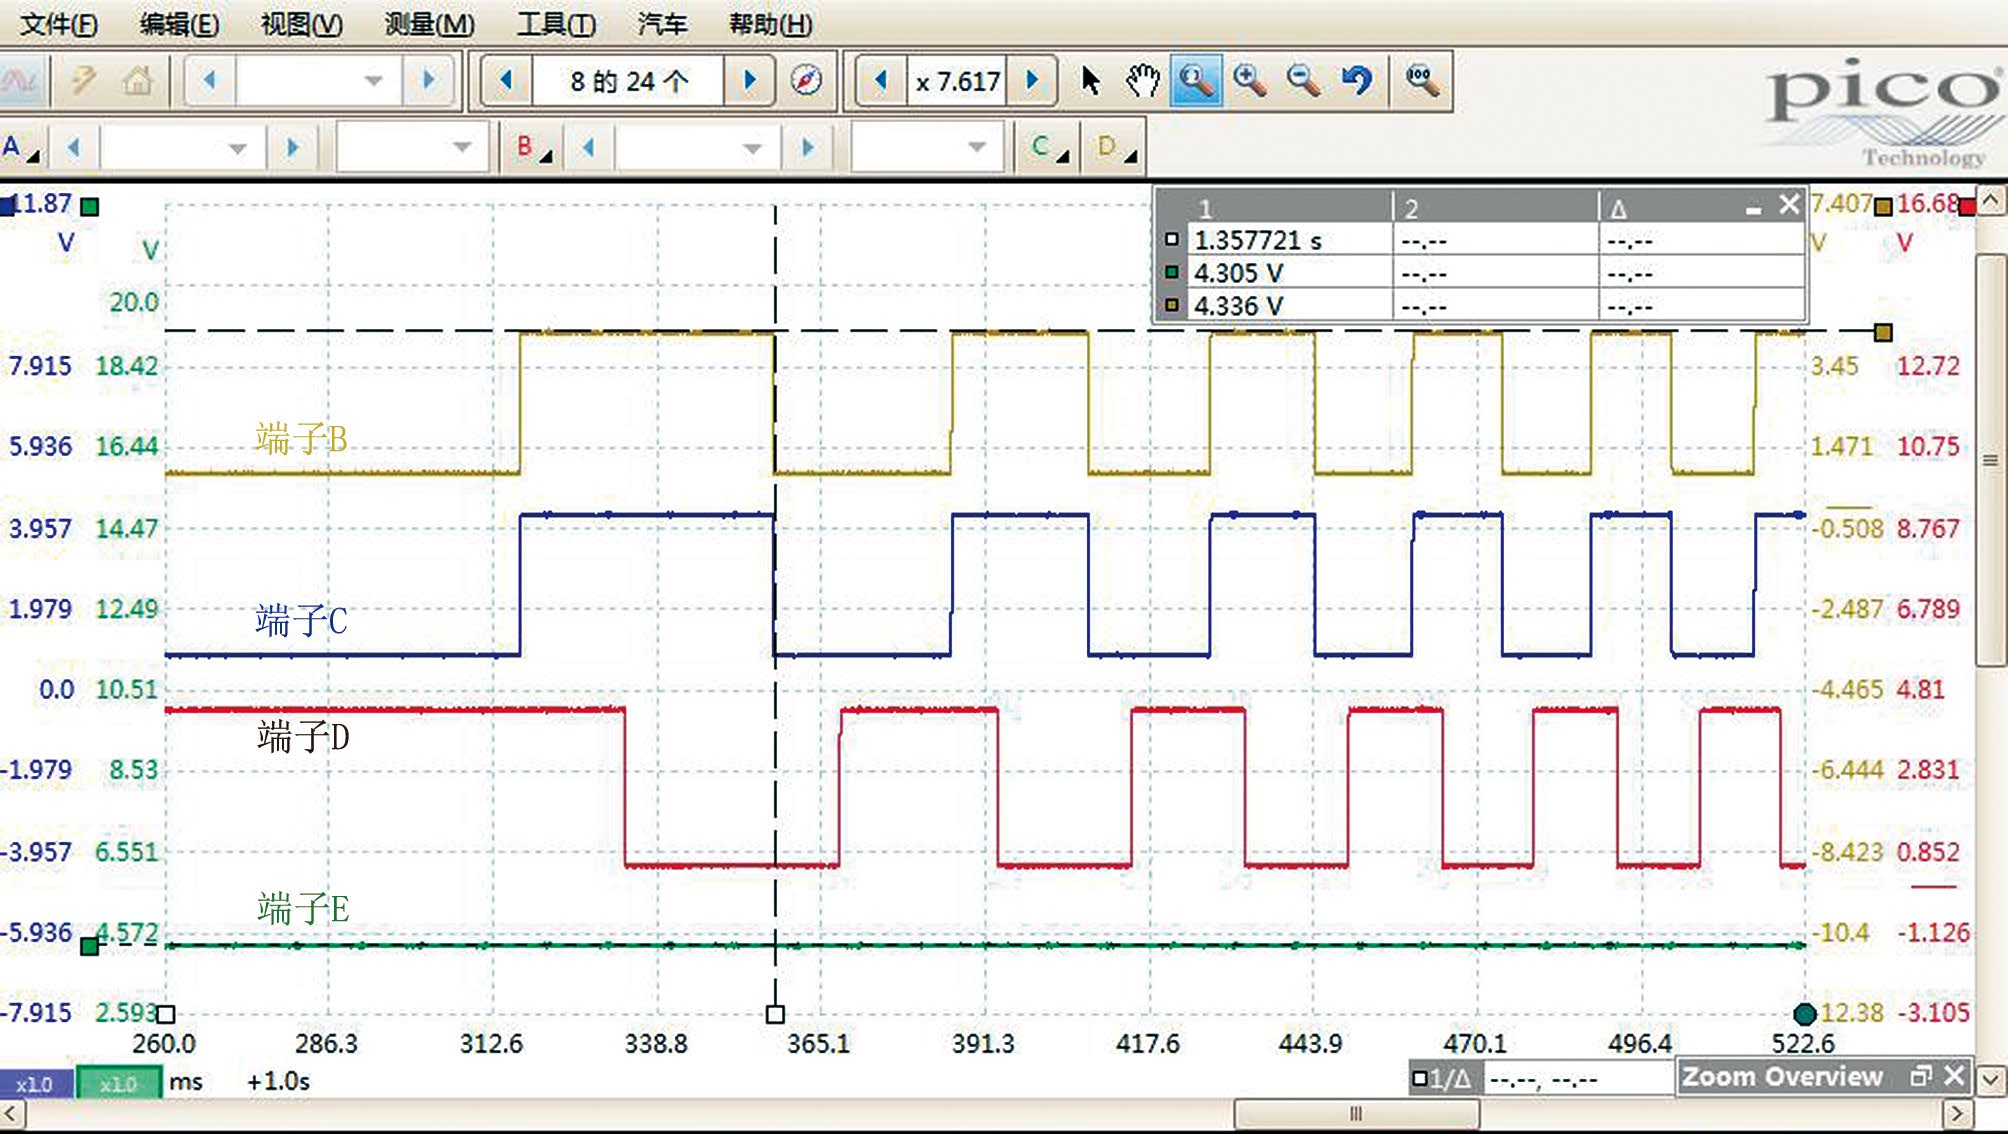The height and width of the screenshot is (1134, 2008).
Task: Go to next waveform buffer
Action: tap(750, 80)
